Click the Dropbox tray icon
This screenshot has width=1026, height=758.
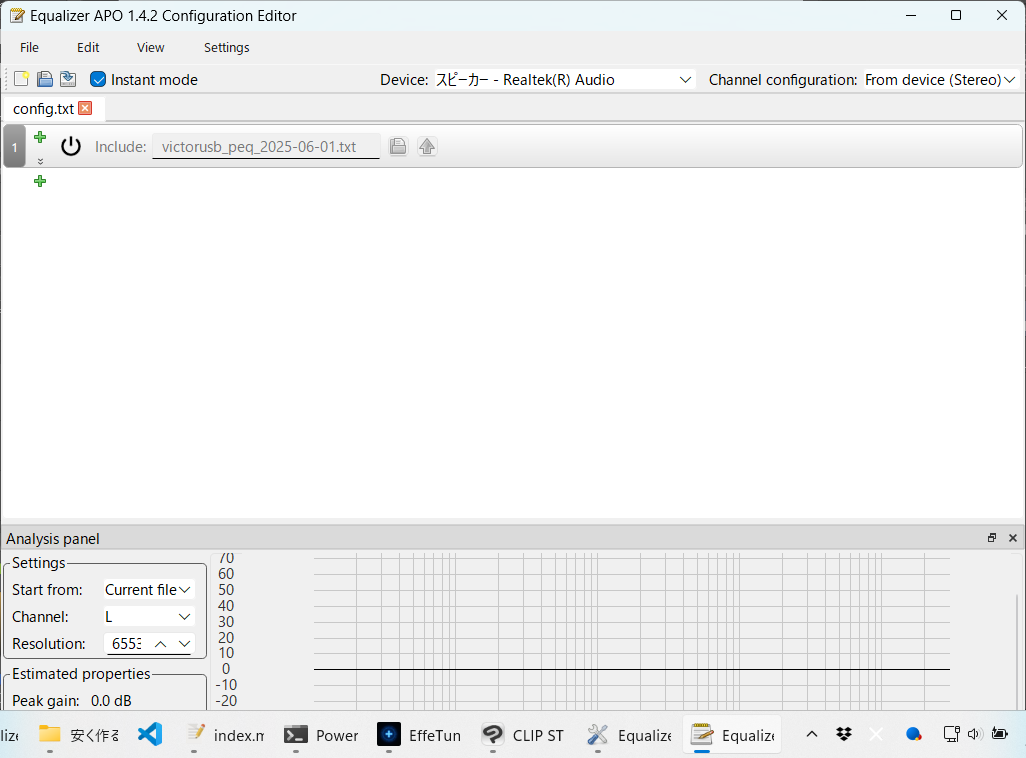(x=844, y=734)
